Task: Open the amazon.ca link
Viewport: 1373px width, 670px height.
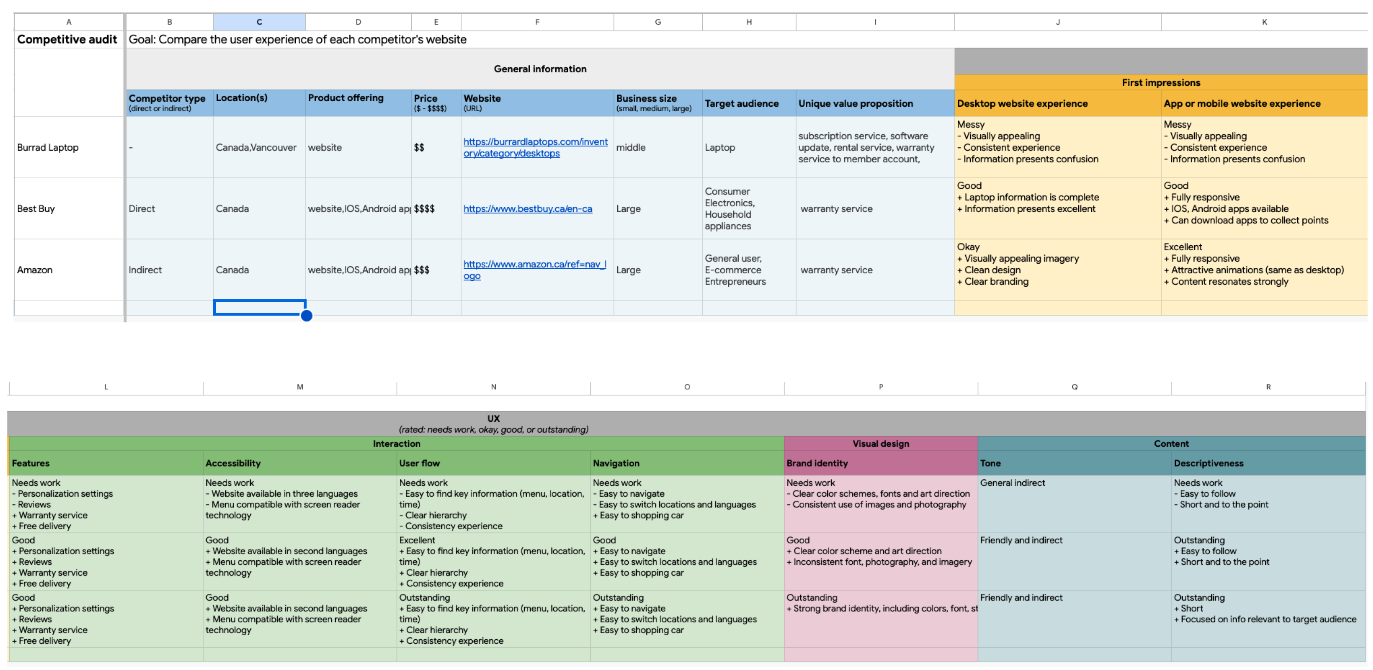Action: pos(535,270)
